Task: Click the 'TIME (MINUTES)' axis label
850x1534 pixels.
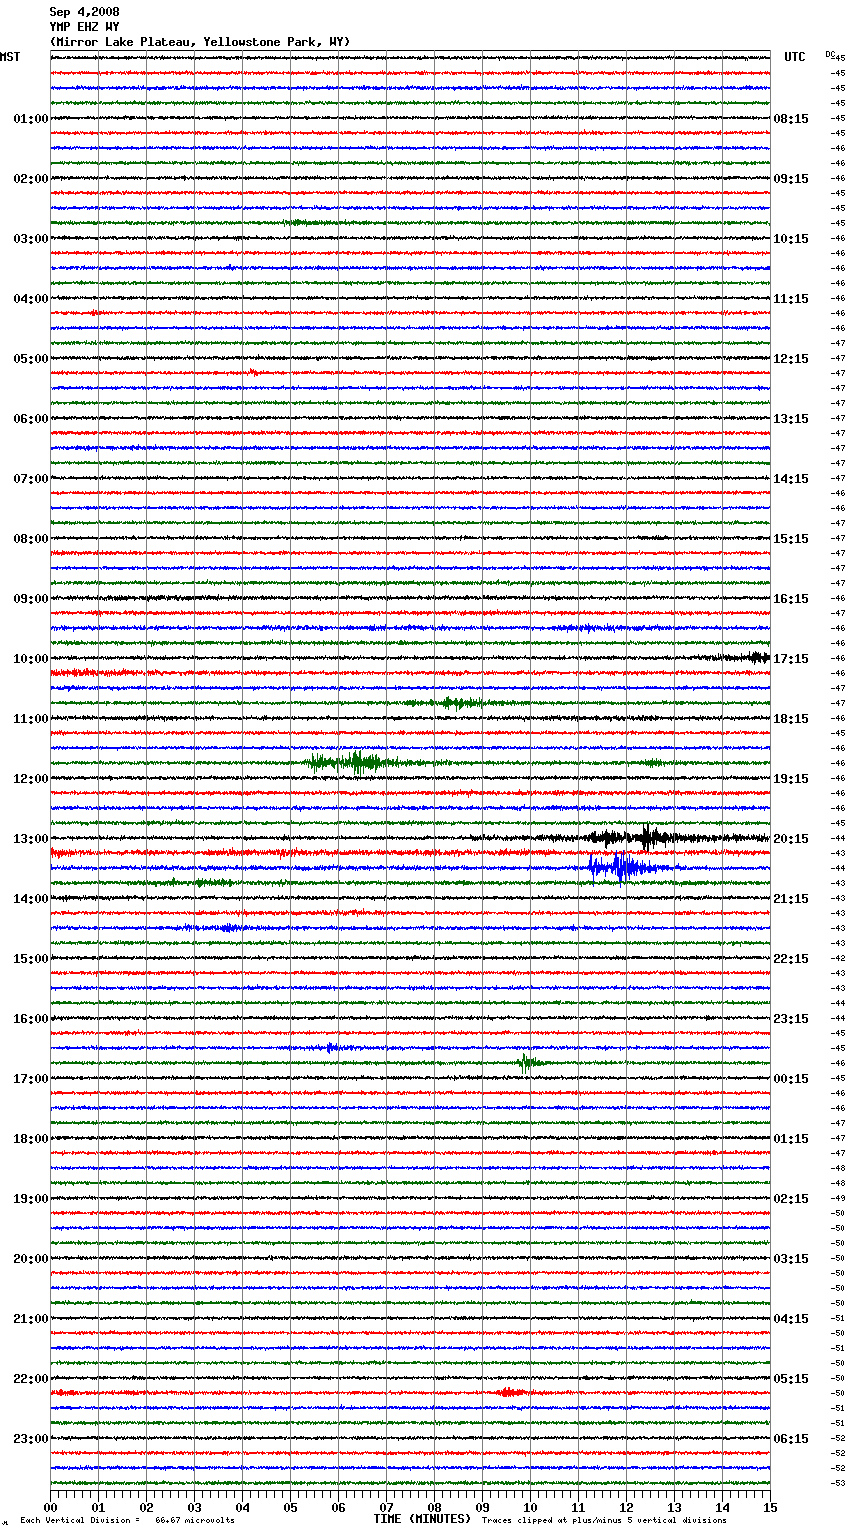Action: (422, 1519)
